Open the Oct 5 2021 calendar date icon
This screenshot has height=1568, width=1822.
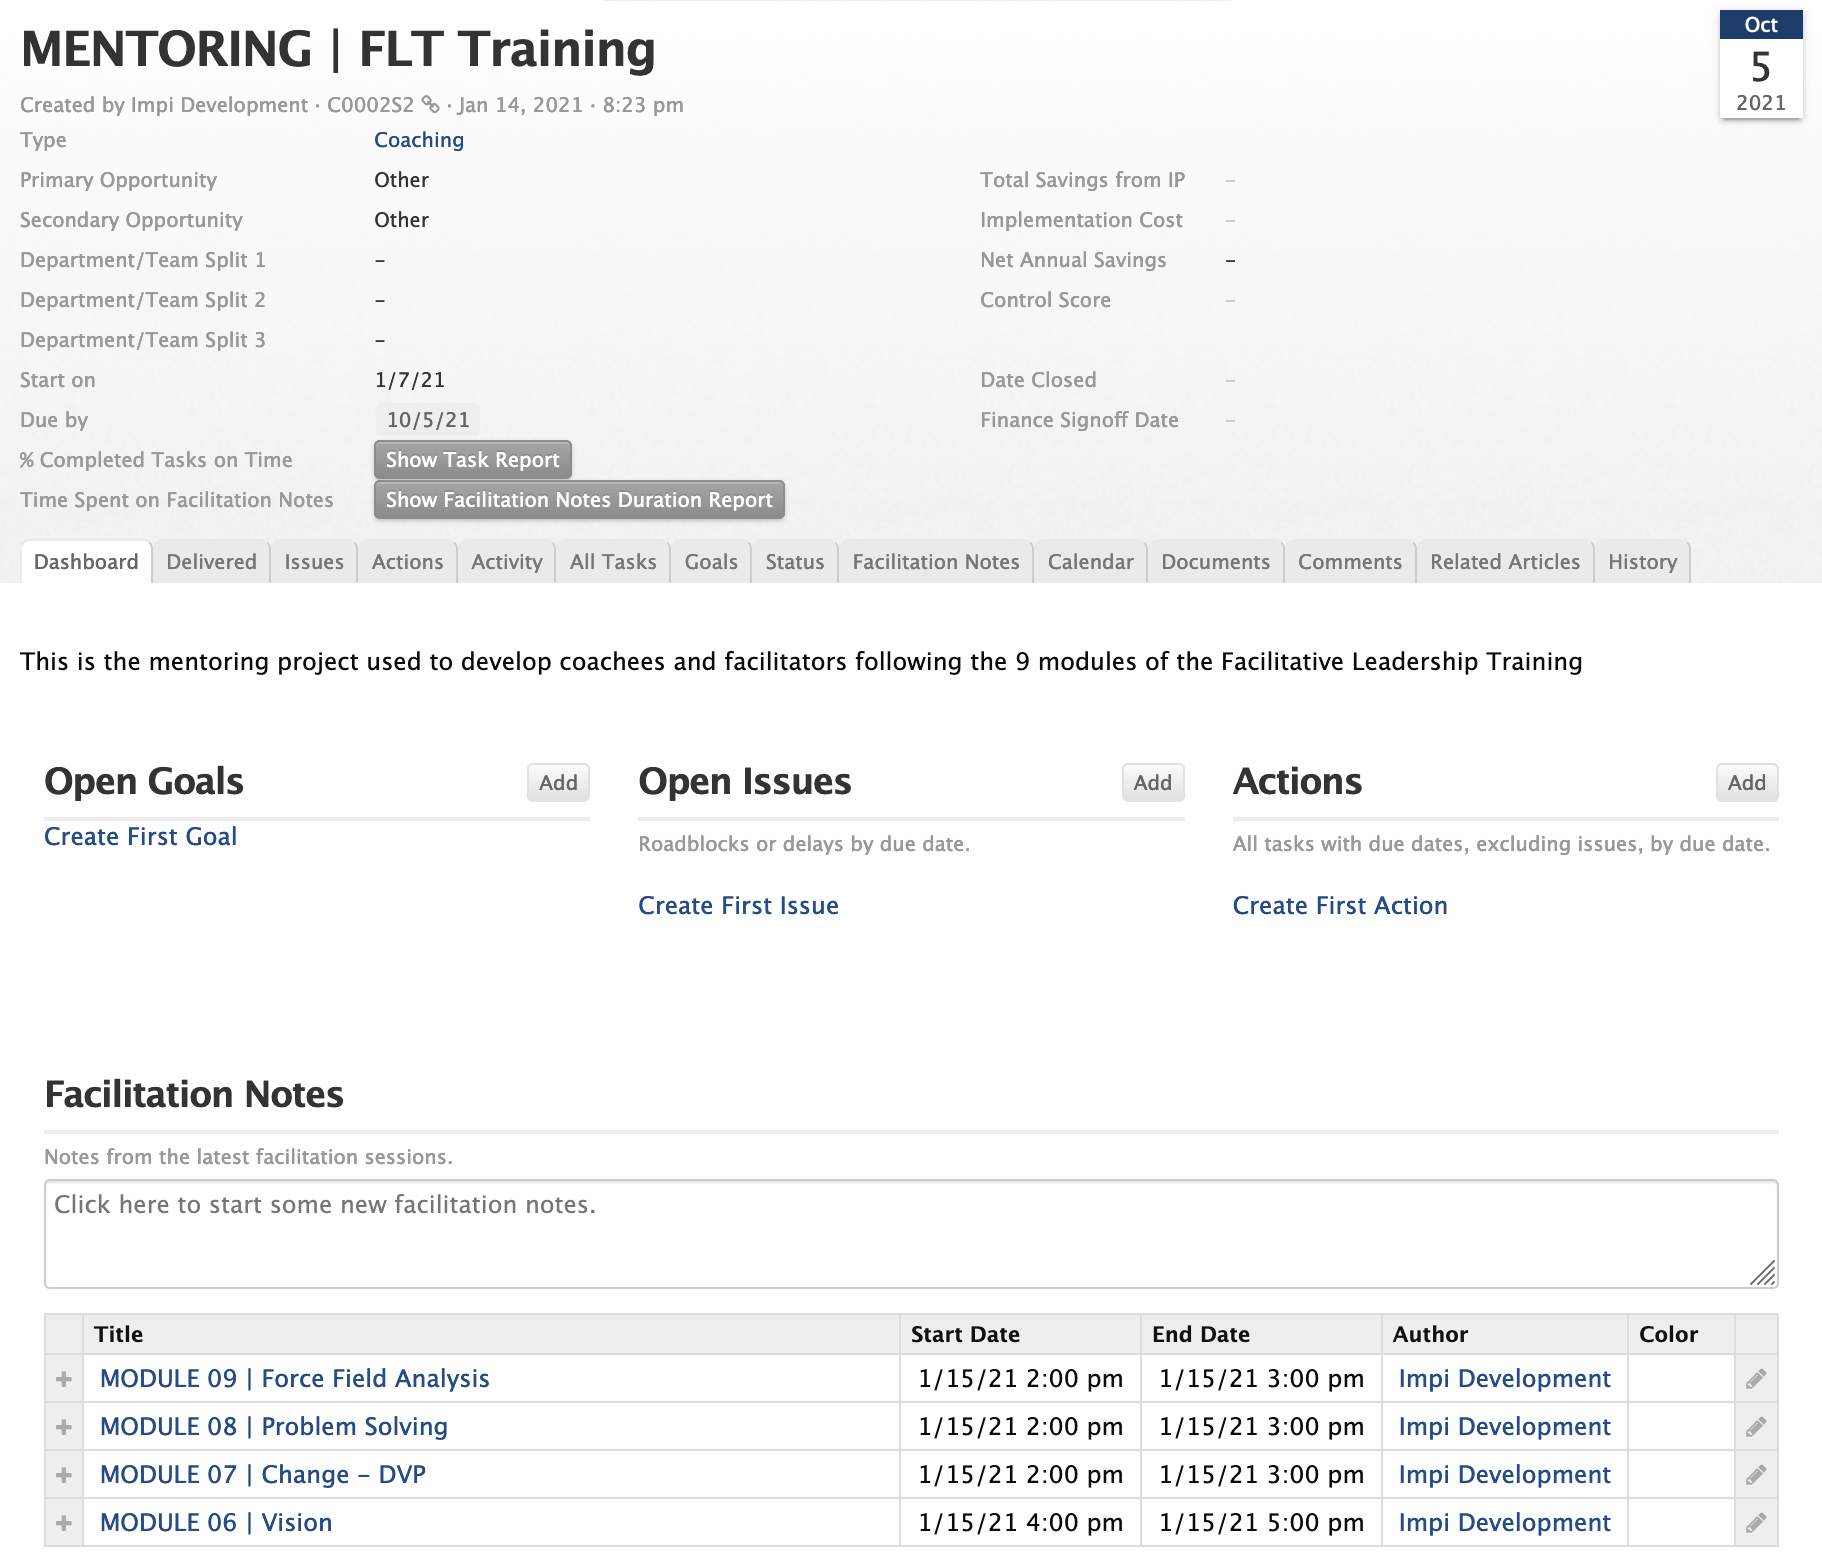[1760, 65]
